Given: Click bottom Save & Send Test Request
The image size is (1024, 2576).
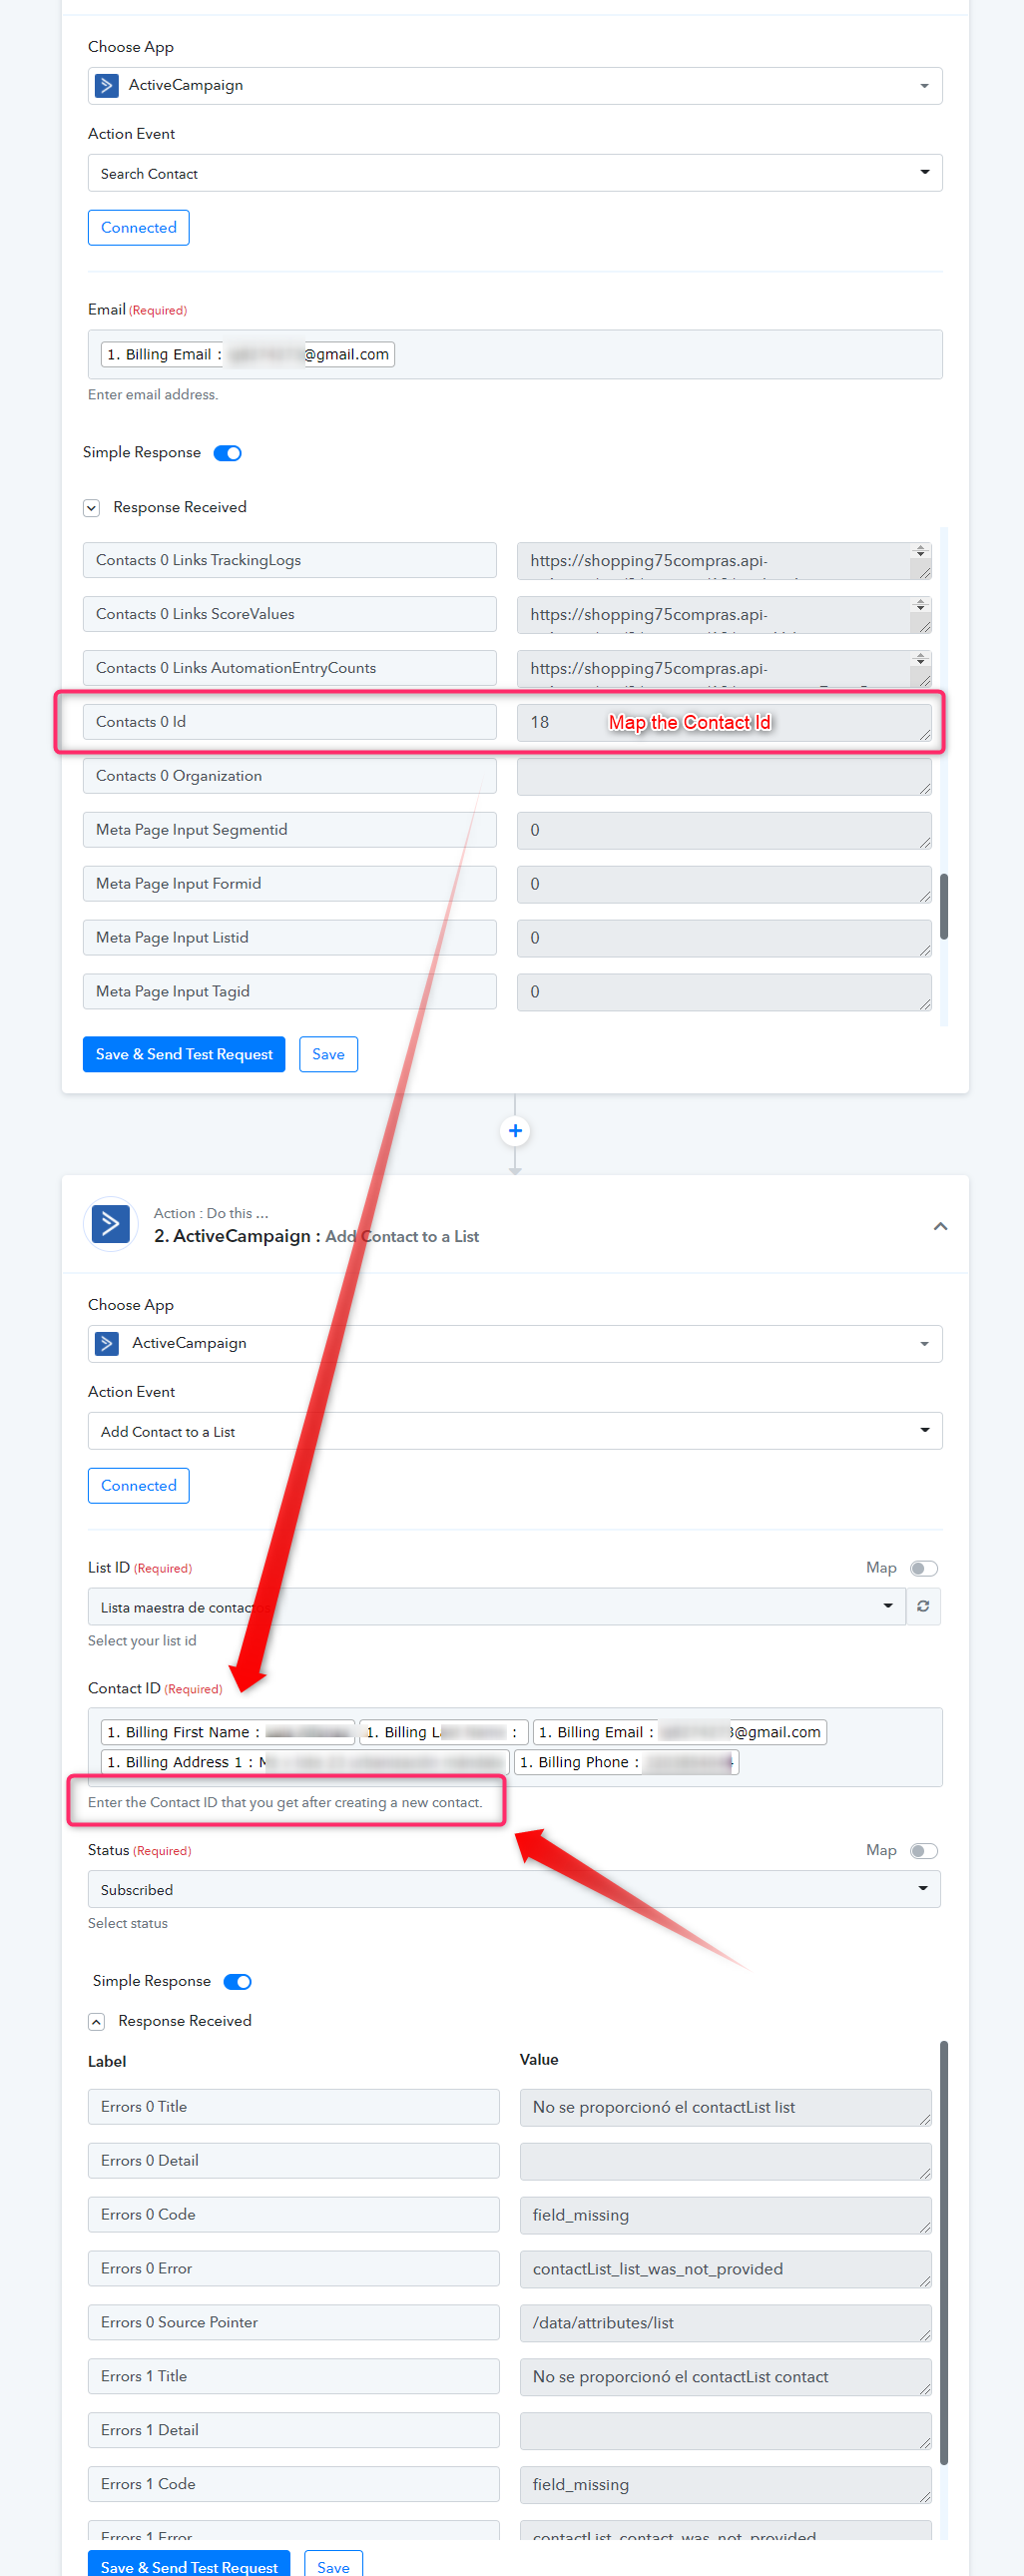Looking at the screenshot, I should 189,2564.
